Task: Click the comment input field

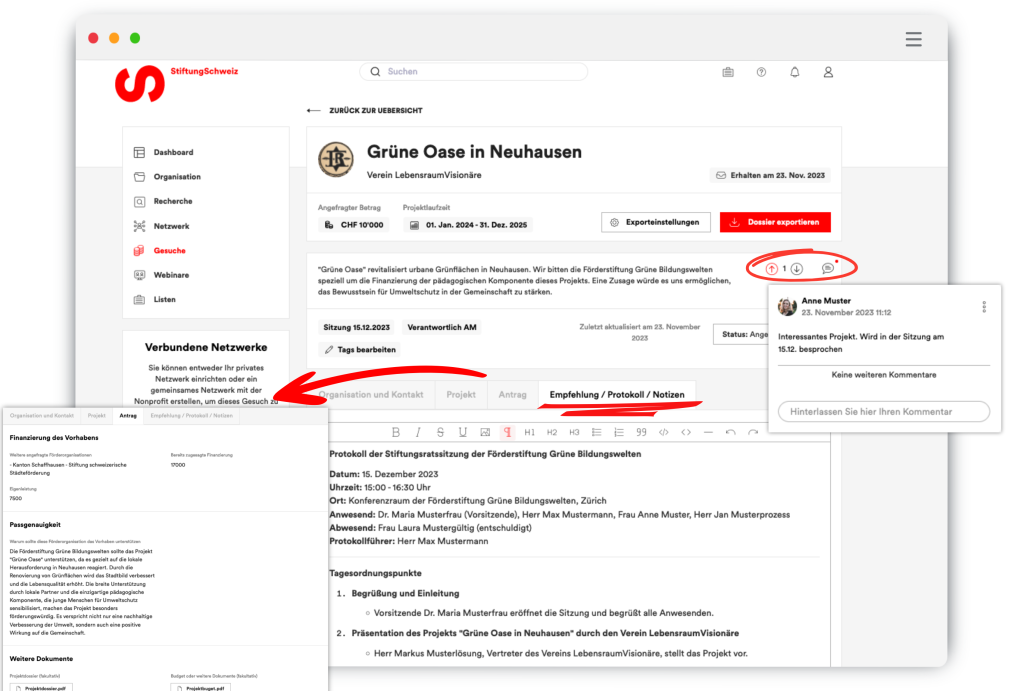Action: pyautogui.click(x=883, y=411)
